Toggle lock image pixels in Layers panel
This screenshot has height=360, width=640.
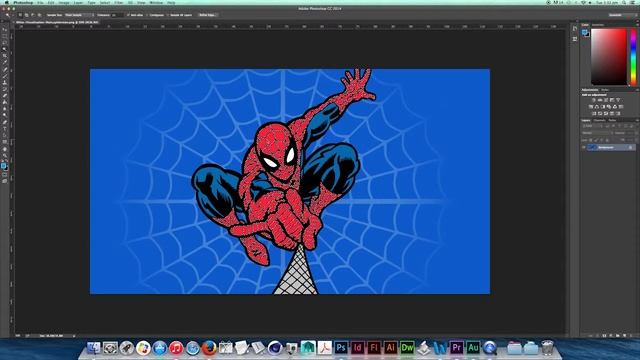[596, 140]
